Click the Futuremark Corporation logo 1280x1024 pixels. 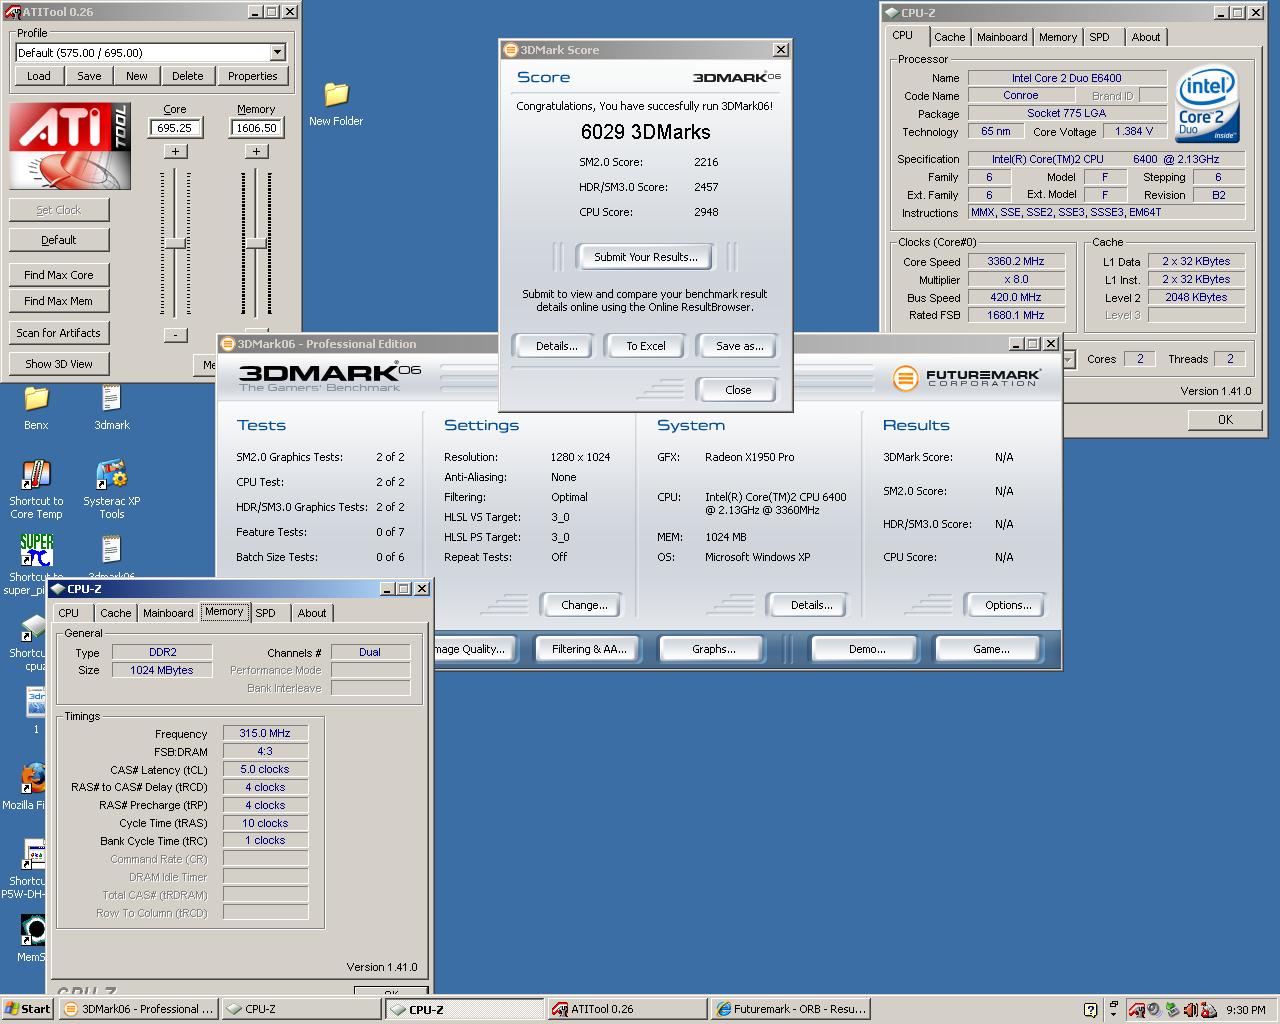pyautogui.click(x=966, y=378)
